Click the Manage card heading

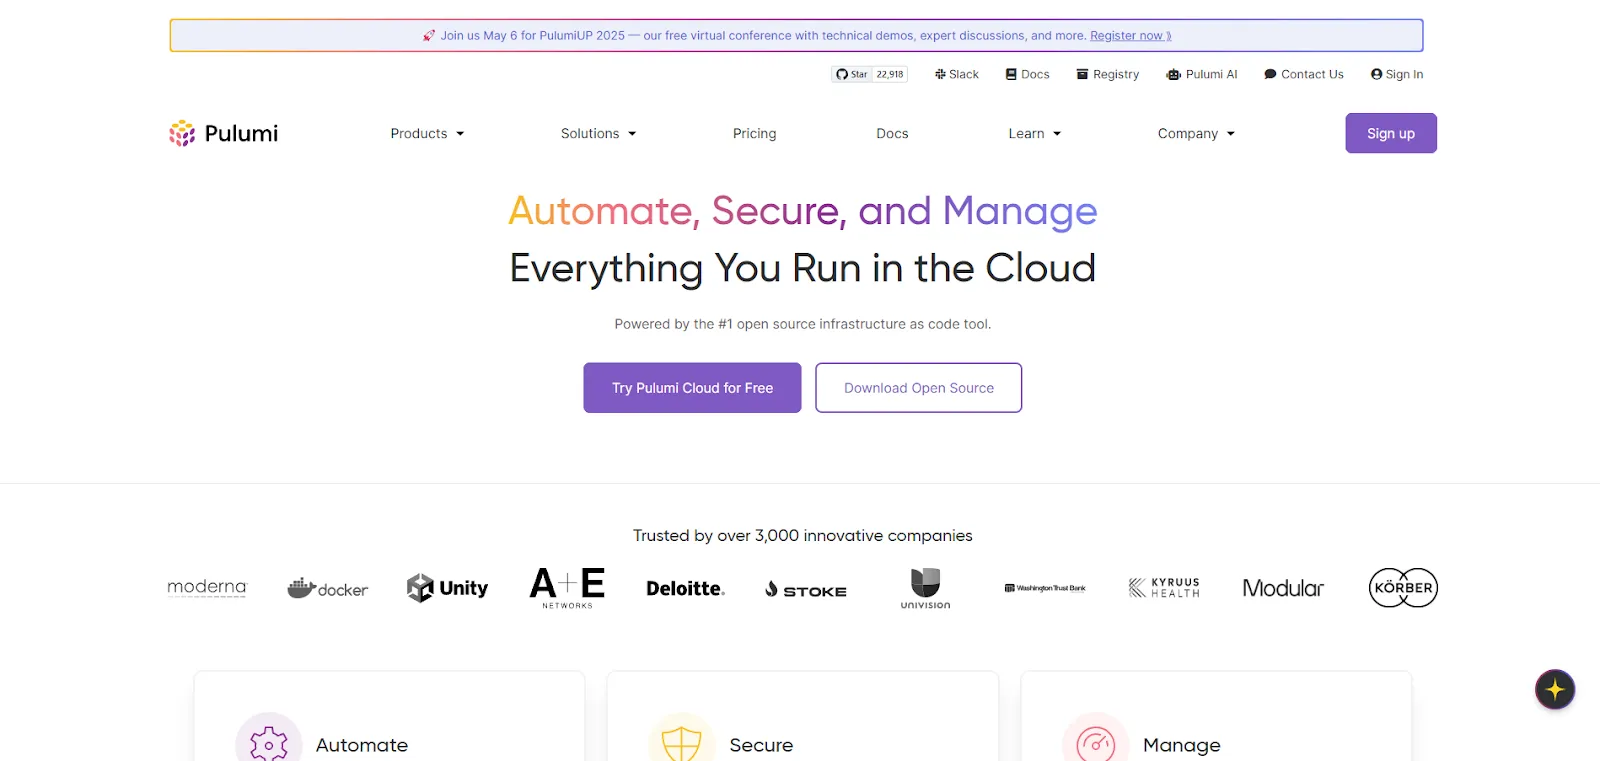(1182, 745)
